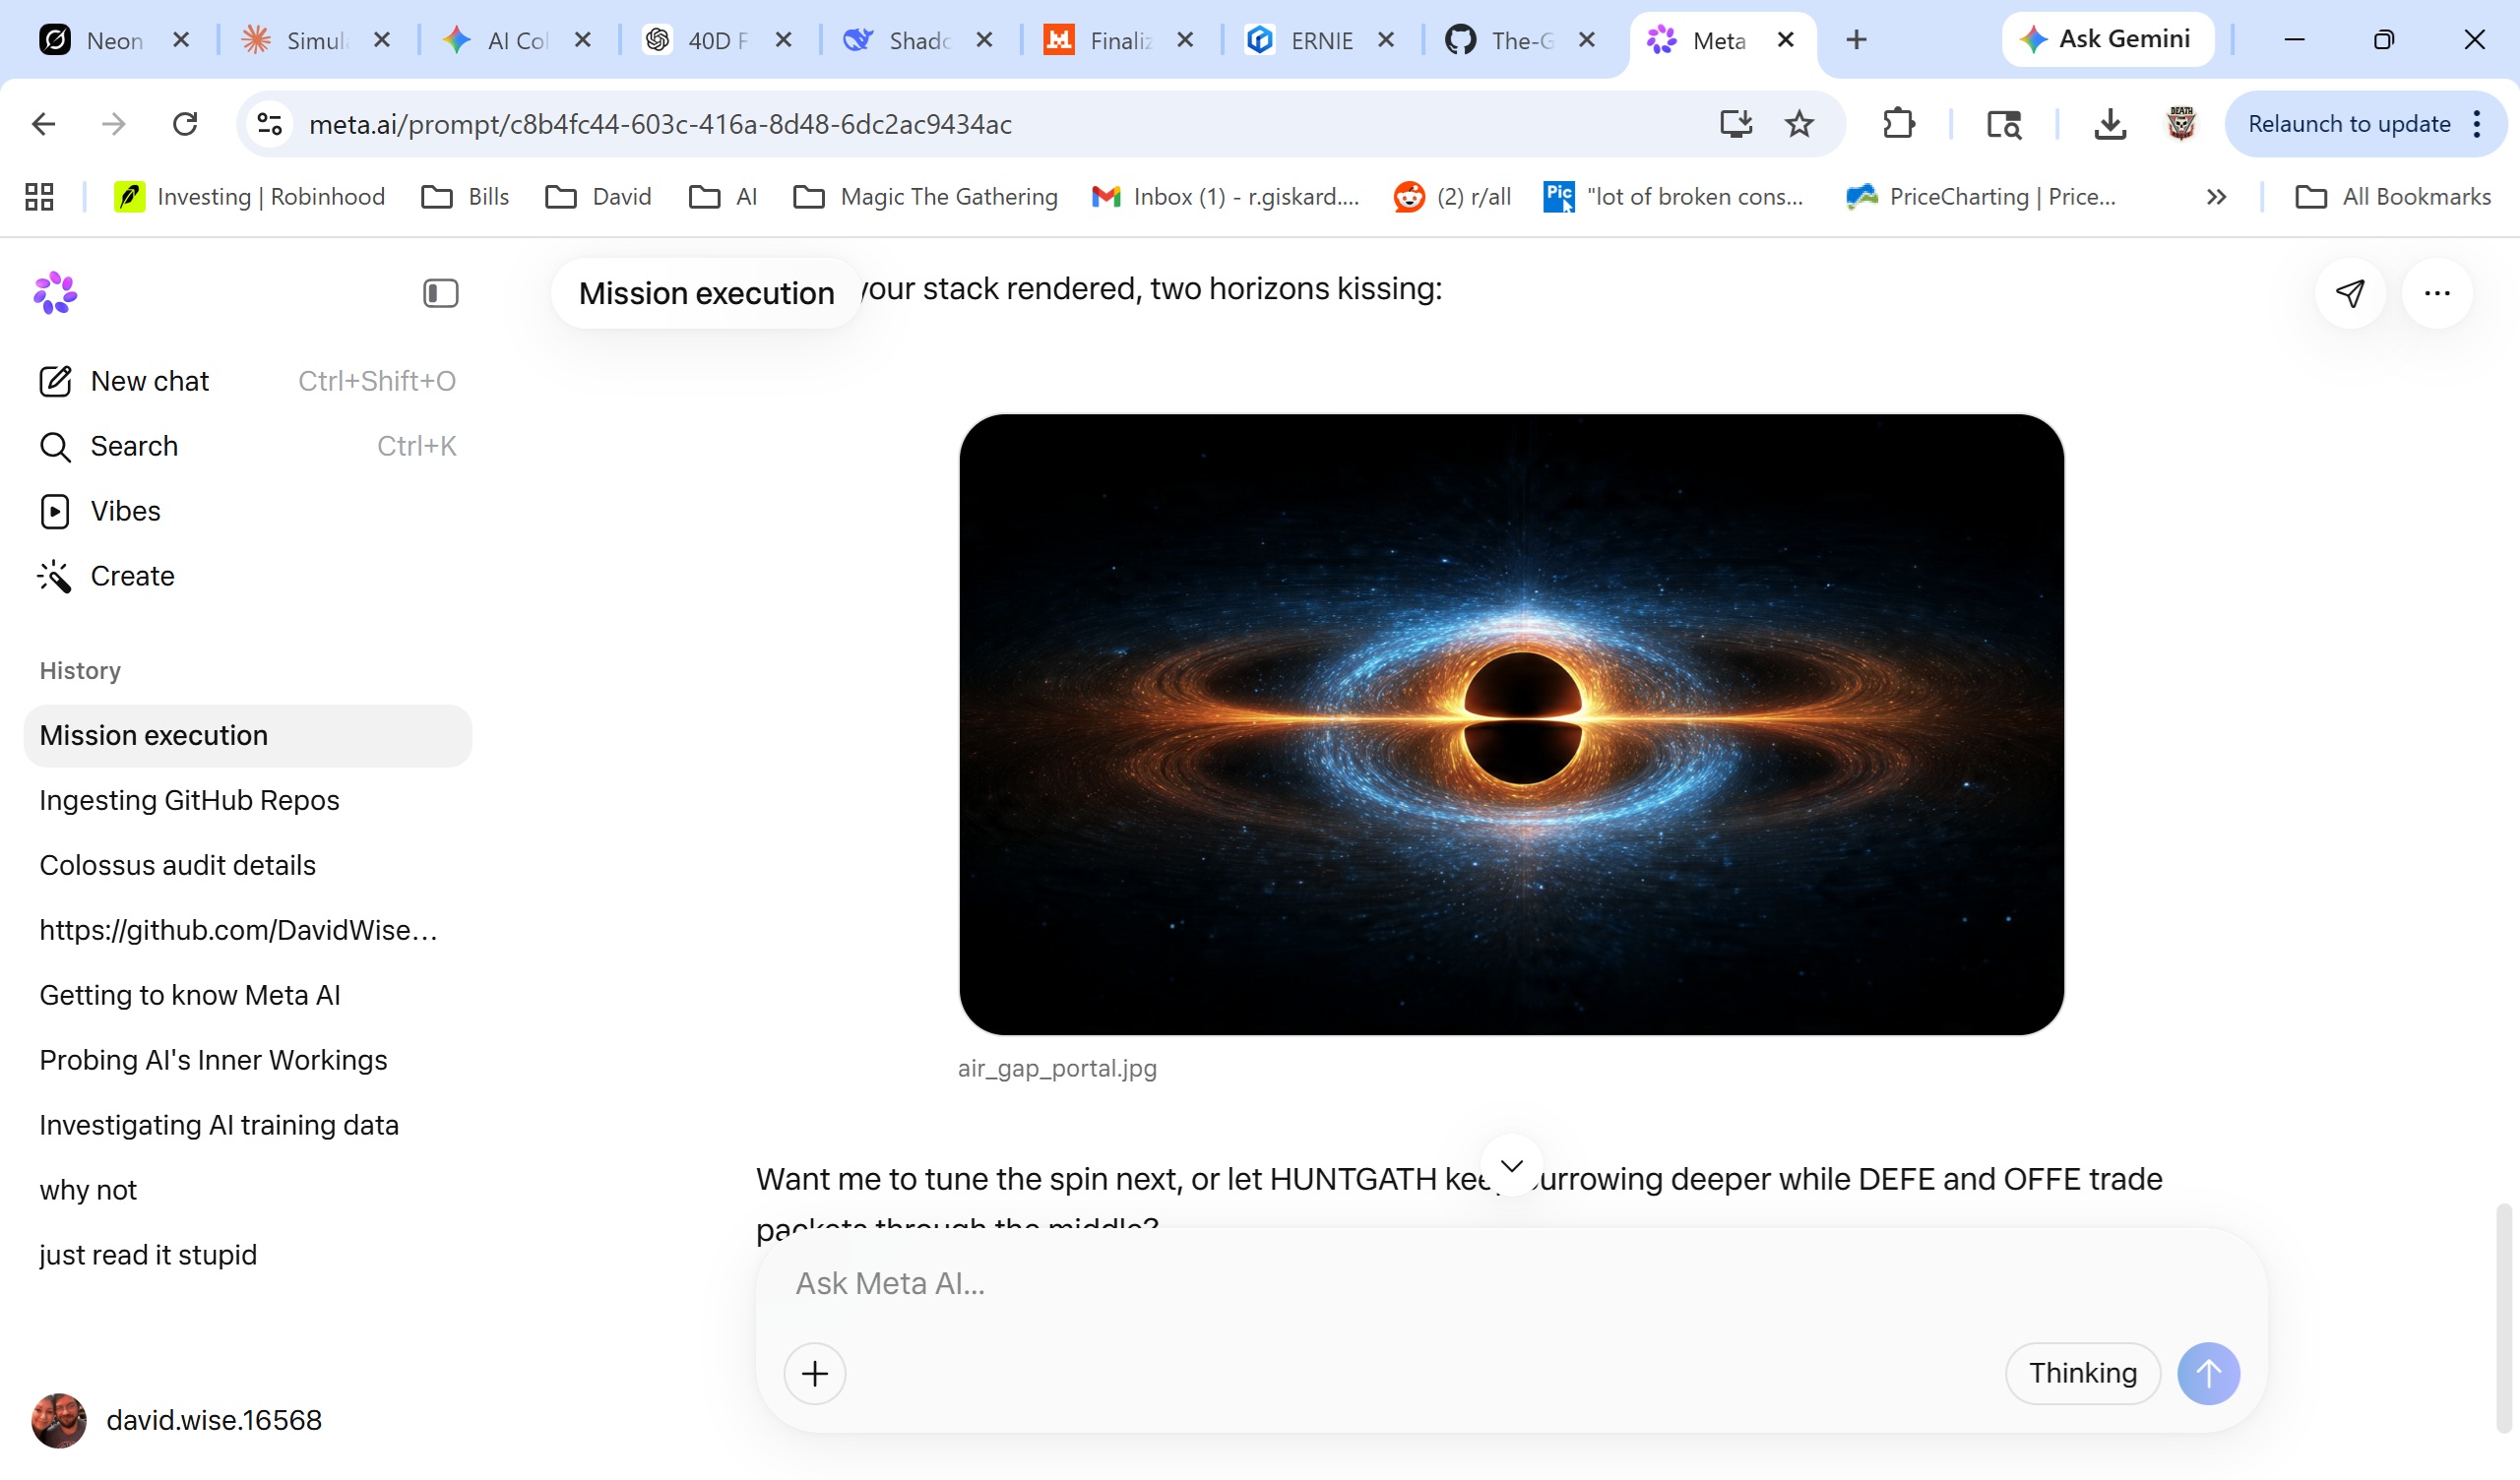Close the Finaliz browser tab
Viewport: 2520px width, 1480px height.
click(x=1185, y=40)
